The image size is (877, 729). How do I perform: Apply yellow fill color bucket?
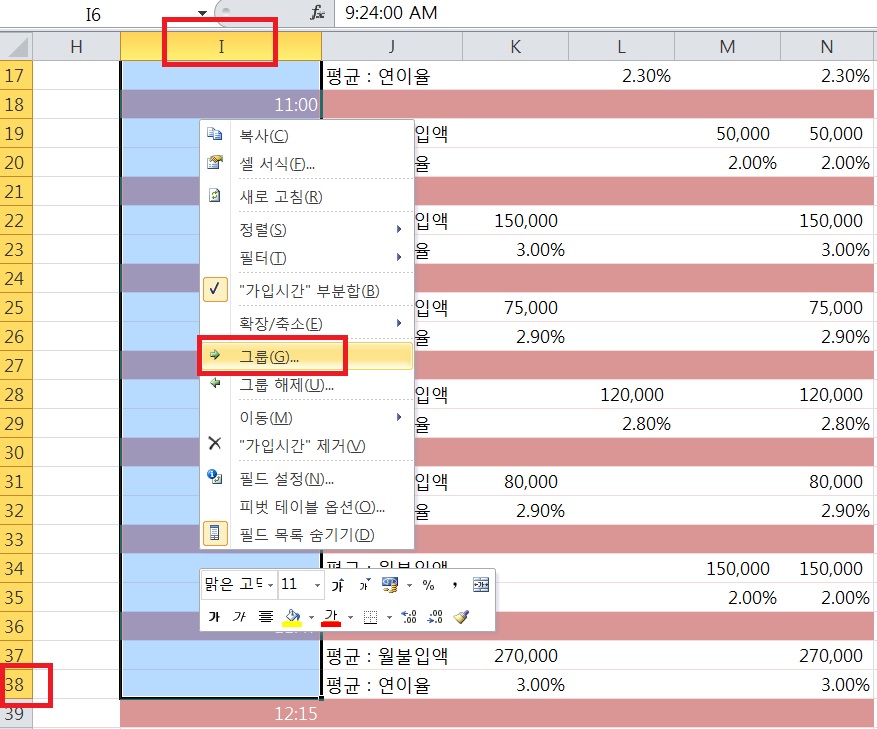tap(291, 617)
